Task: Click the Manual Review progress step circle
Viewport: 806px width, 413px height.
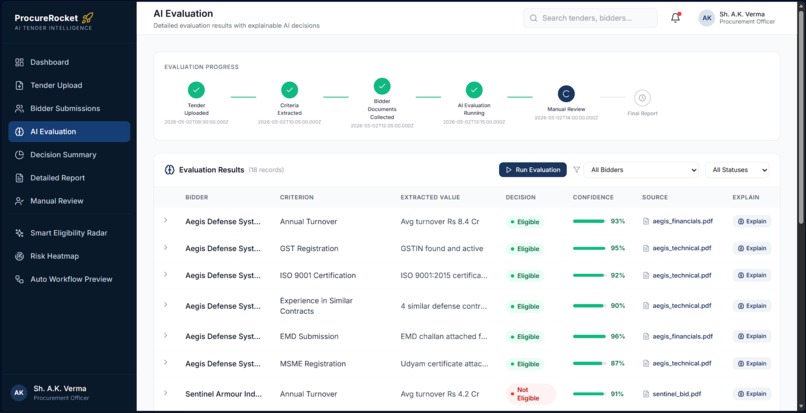Action: (566, 94)
